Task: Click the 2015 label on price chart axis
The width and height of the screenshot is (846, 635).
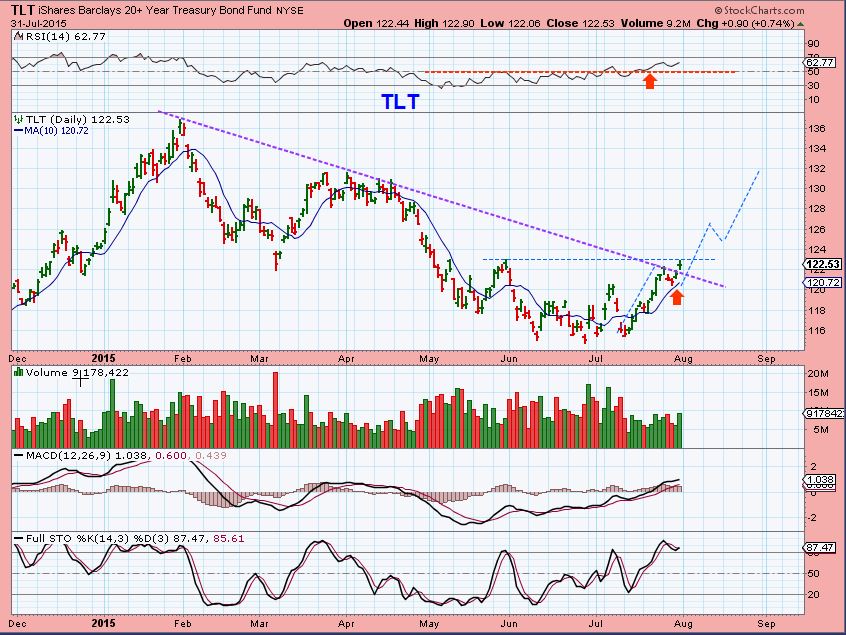Action: tap(103, 358)
